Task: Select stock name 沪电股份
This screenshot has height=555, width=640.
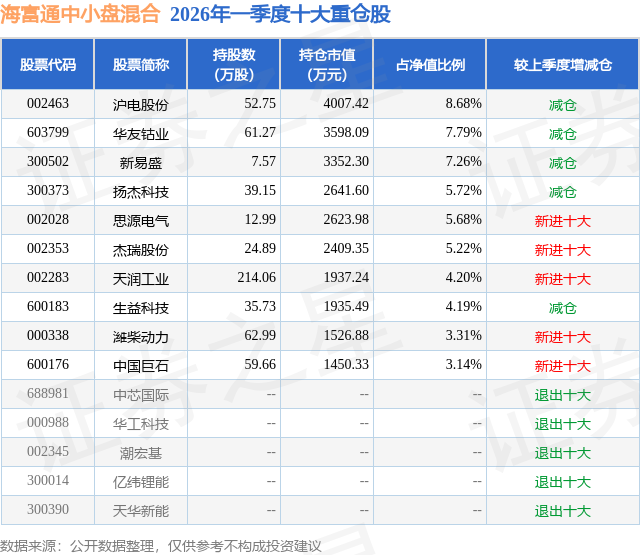Action: 141,105
